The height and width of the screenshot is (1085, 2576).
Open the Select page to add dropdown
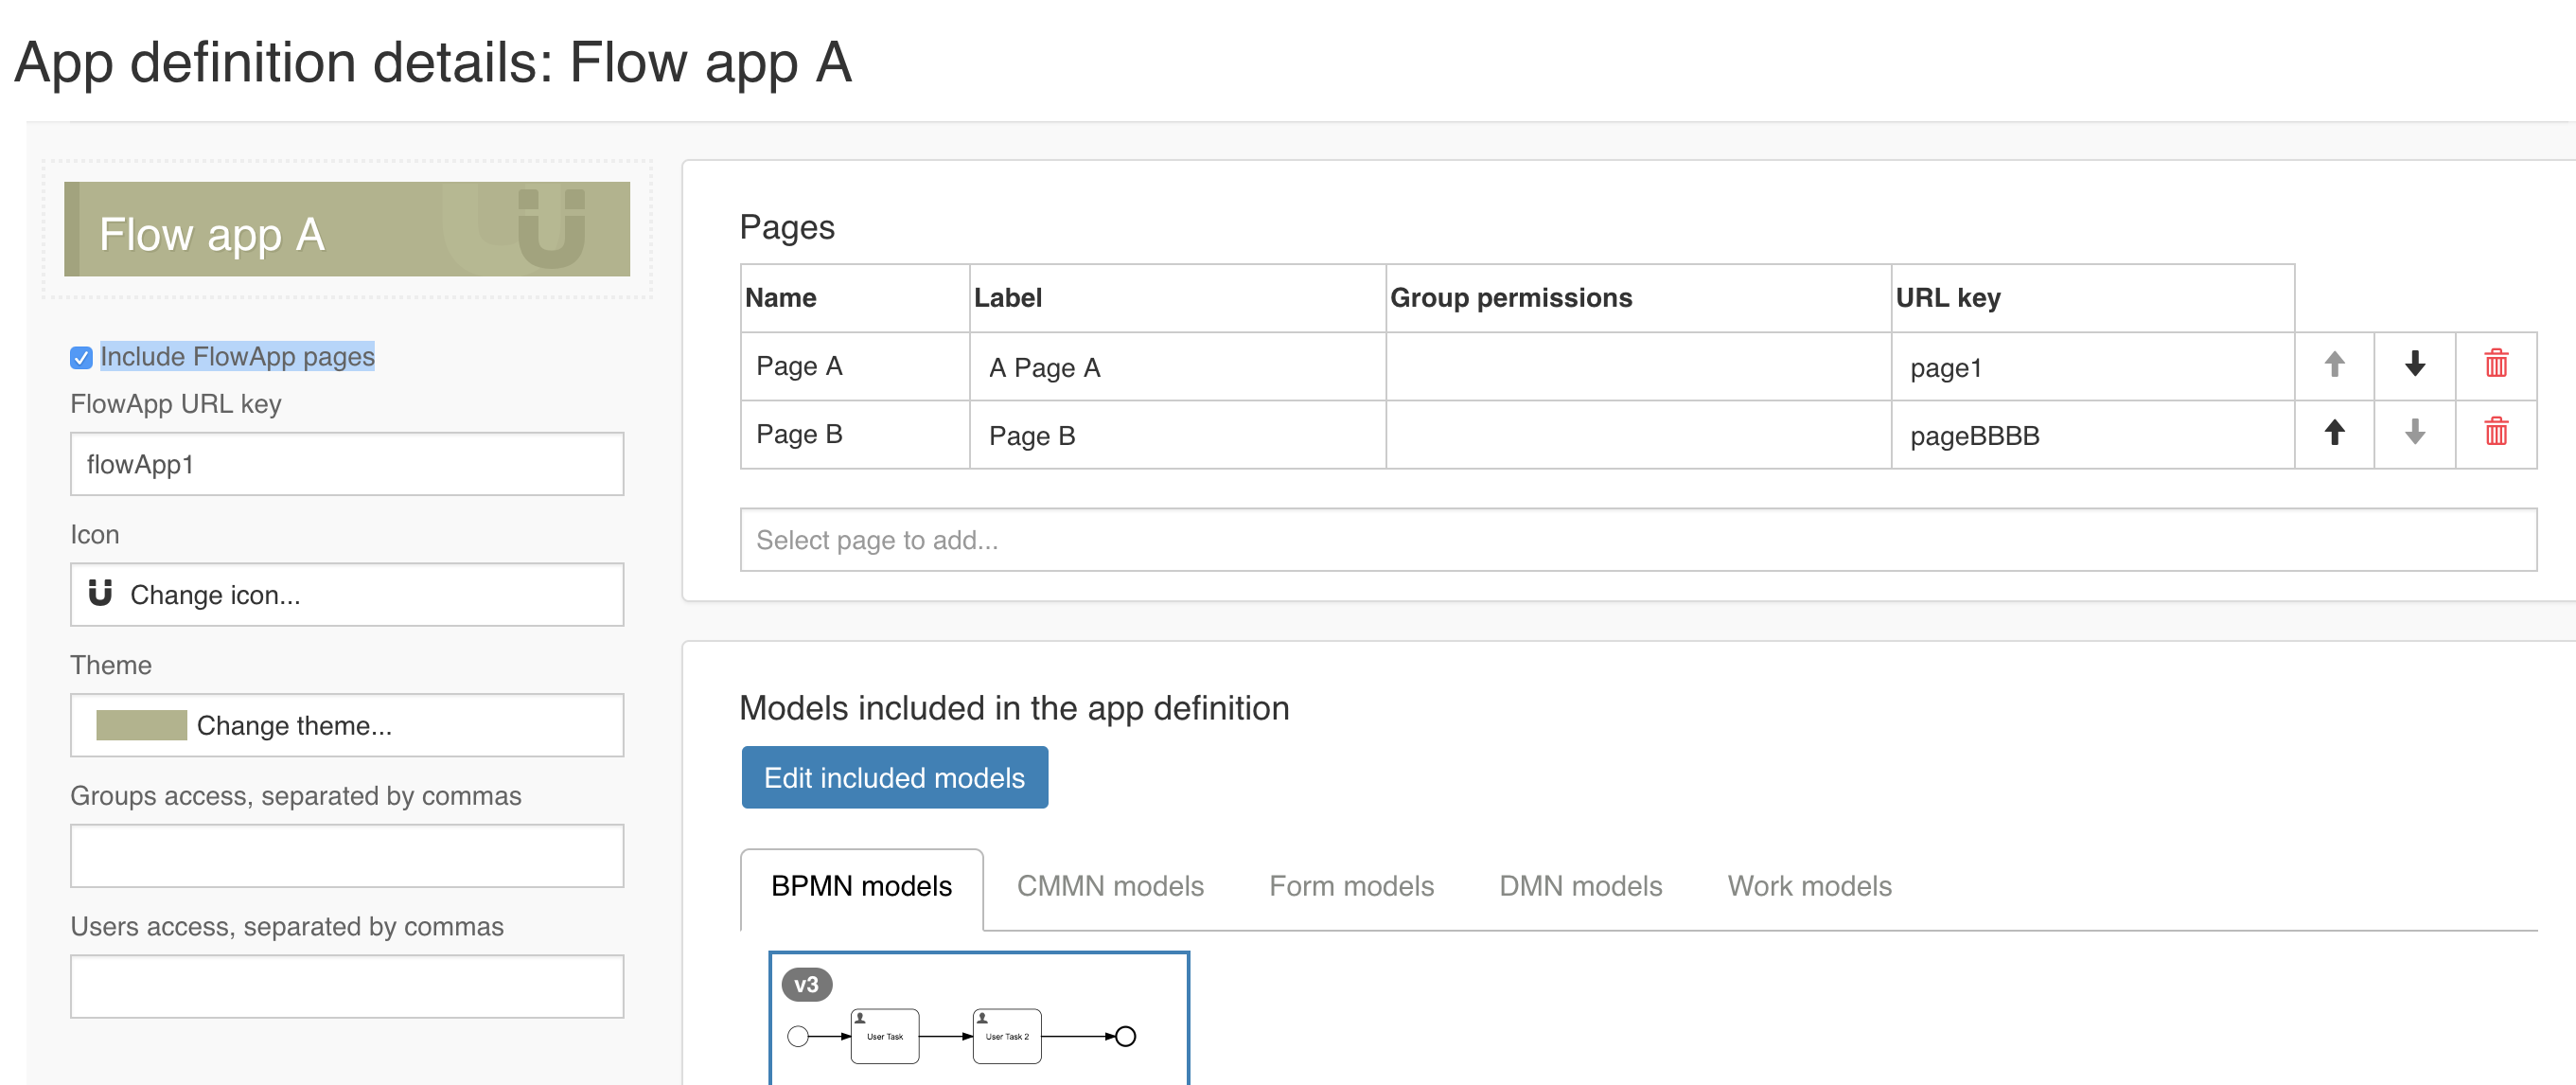click(x=1400, y=539)
